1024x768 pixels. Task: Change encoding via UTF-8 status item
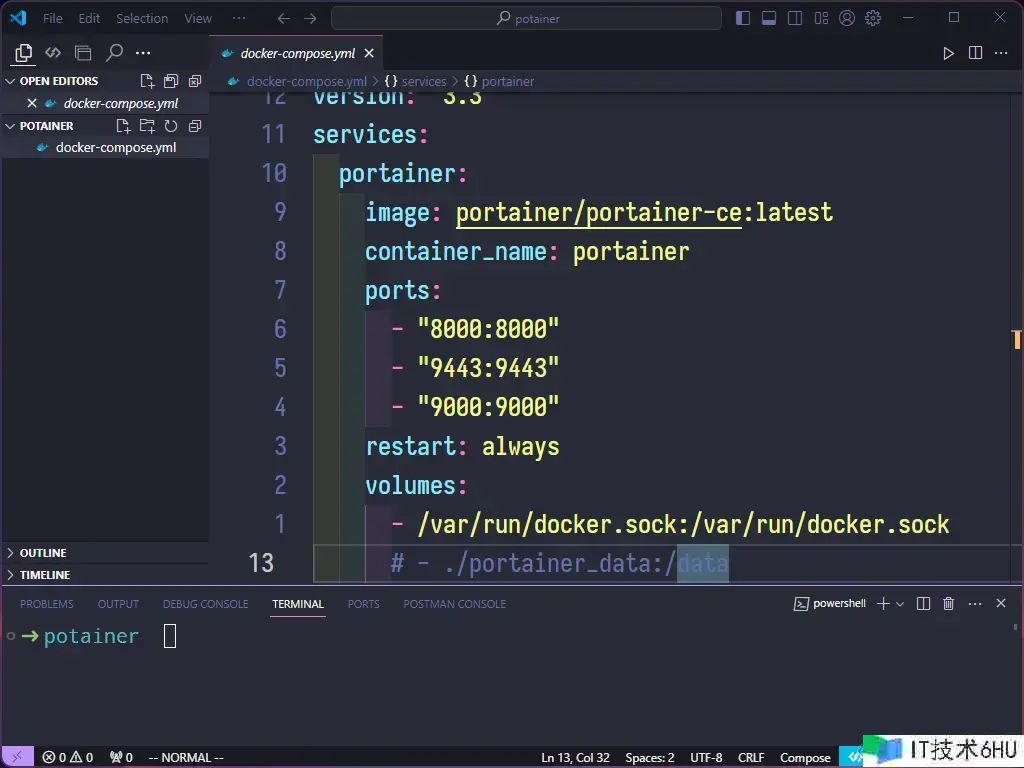(x=706, y=758)
